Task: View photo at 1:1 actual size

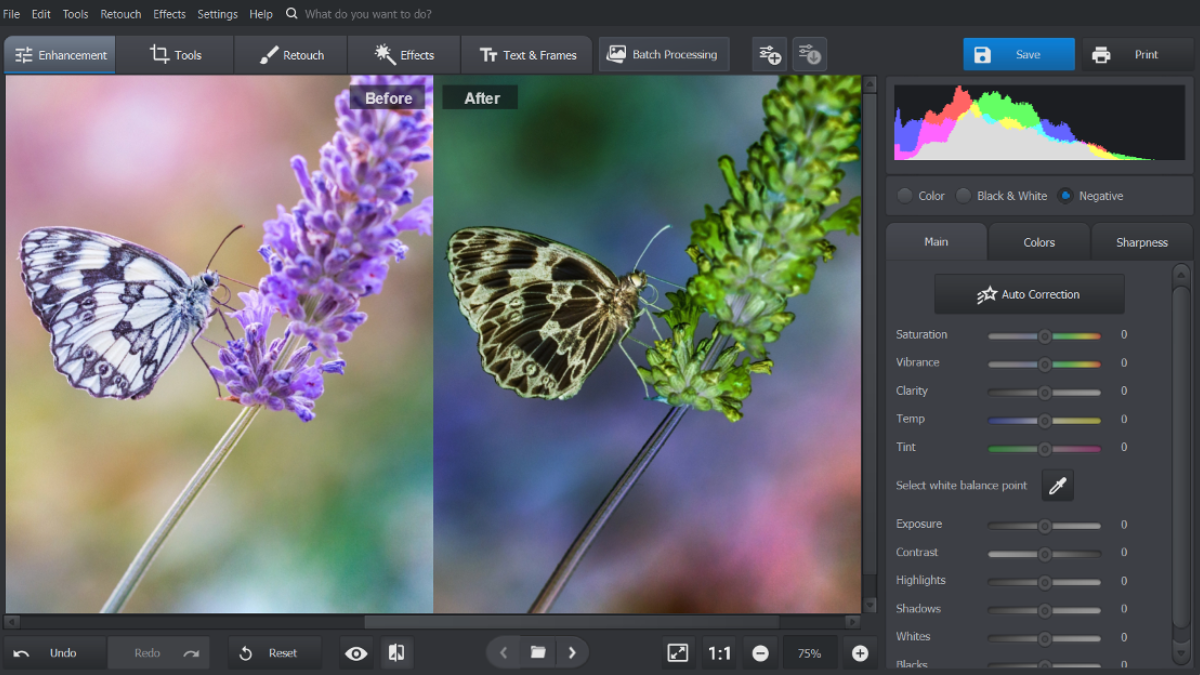Action: click(718, 652)
